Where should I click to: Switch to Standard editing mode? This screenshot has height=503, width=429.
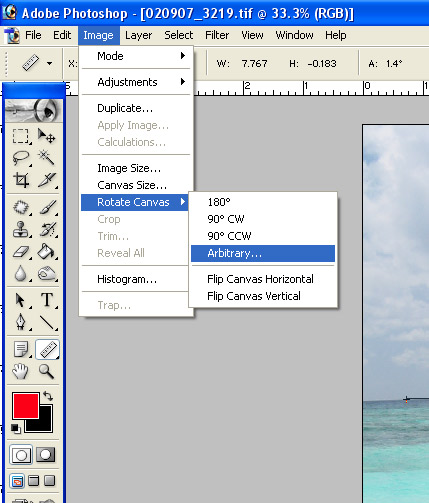pyautogui.click(x=21, y=455)
